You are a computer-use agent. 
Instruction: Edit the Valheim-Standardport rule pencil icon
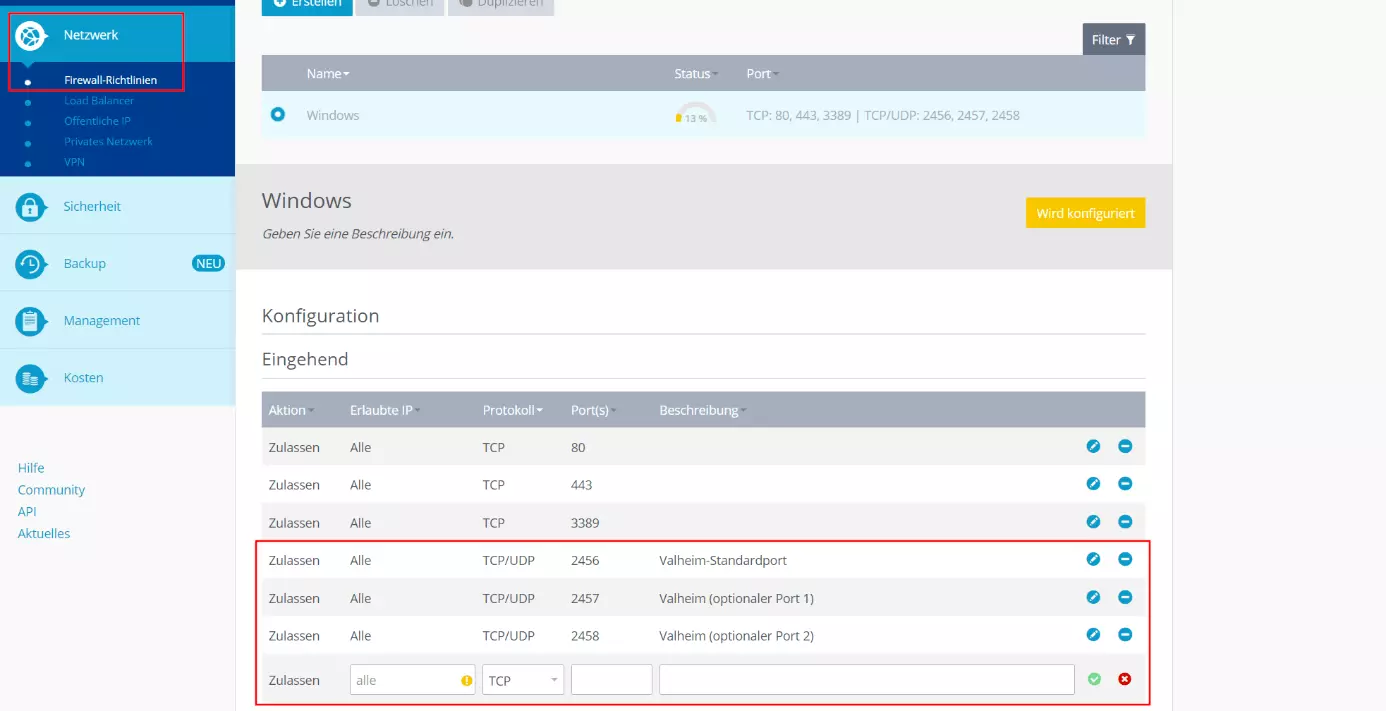(1093, 560)
